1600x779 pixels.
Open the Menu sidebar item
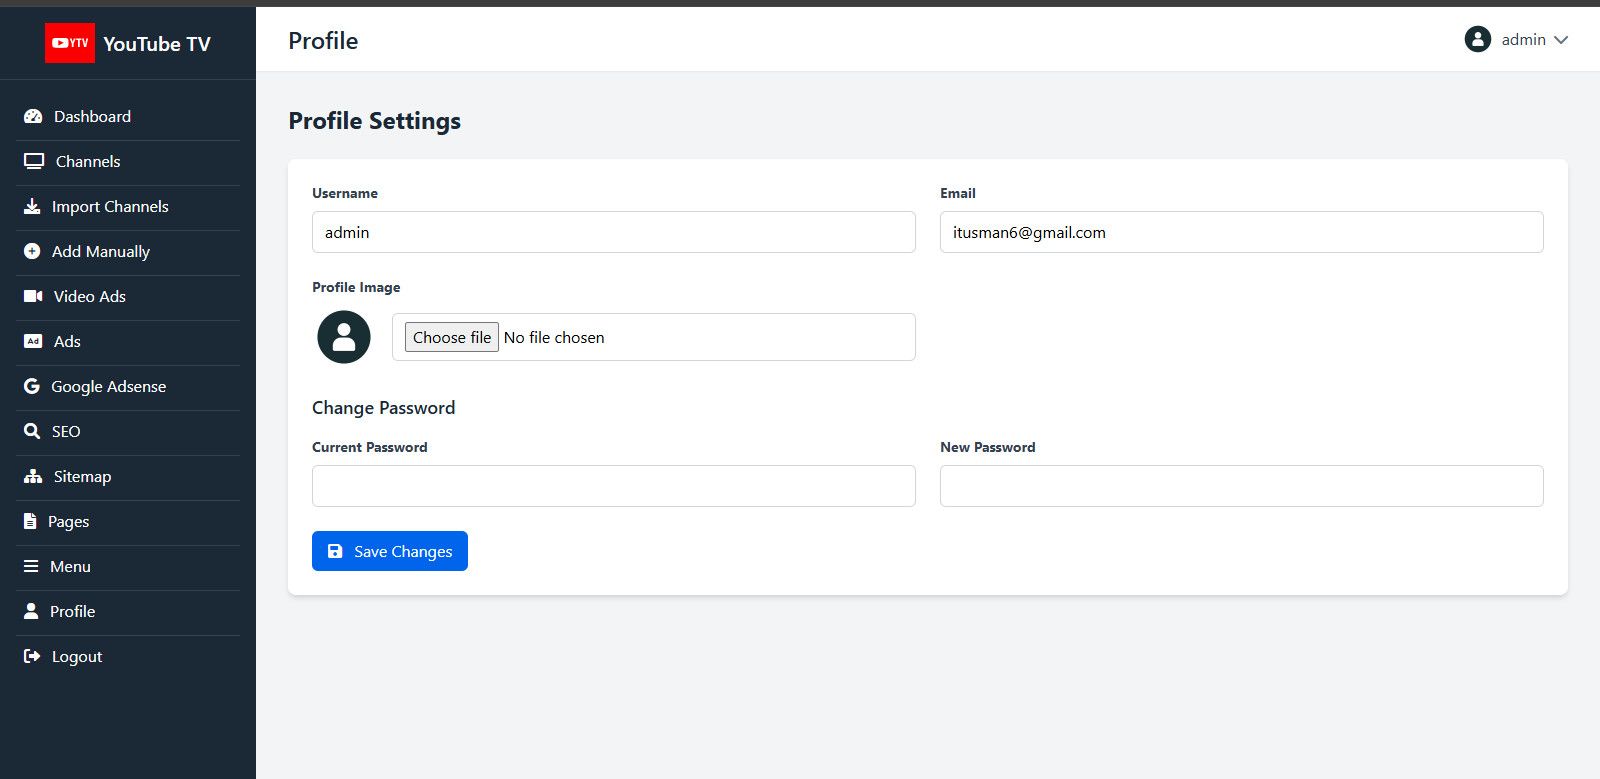(x=70, y=566)
